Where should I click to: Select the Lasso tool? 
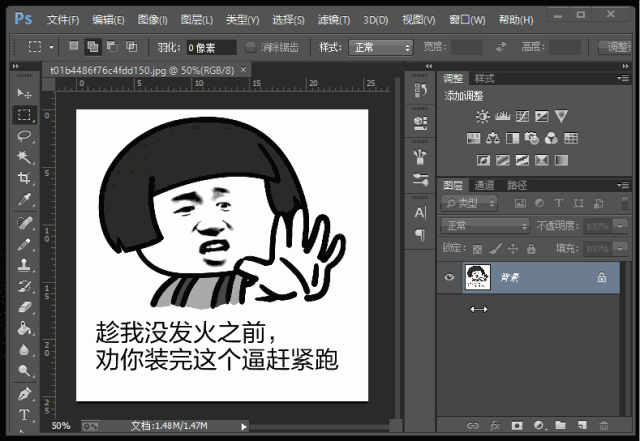click(24, 136)
